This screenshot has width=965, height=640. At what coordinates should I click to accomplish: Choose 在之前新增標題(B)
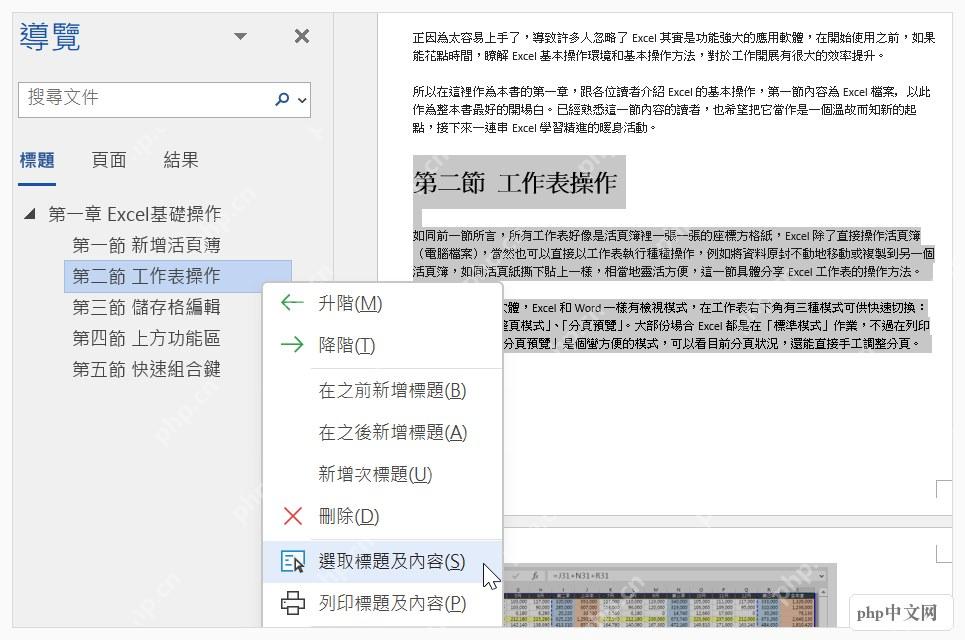382,390
